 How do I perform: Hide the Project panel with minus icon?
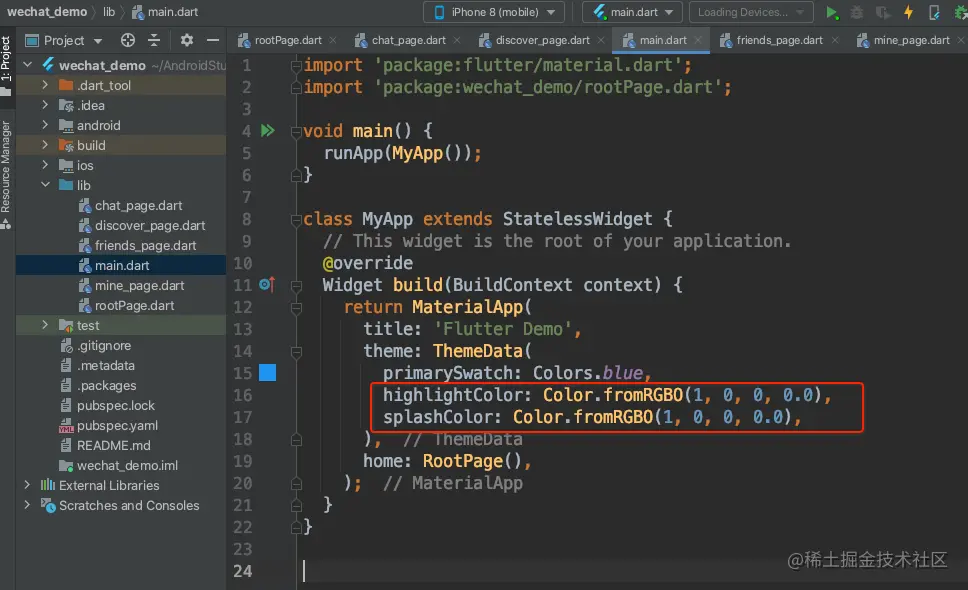tap(213, 41)
